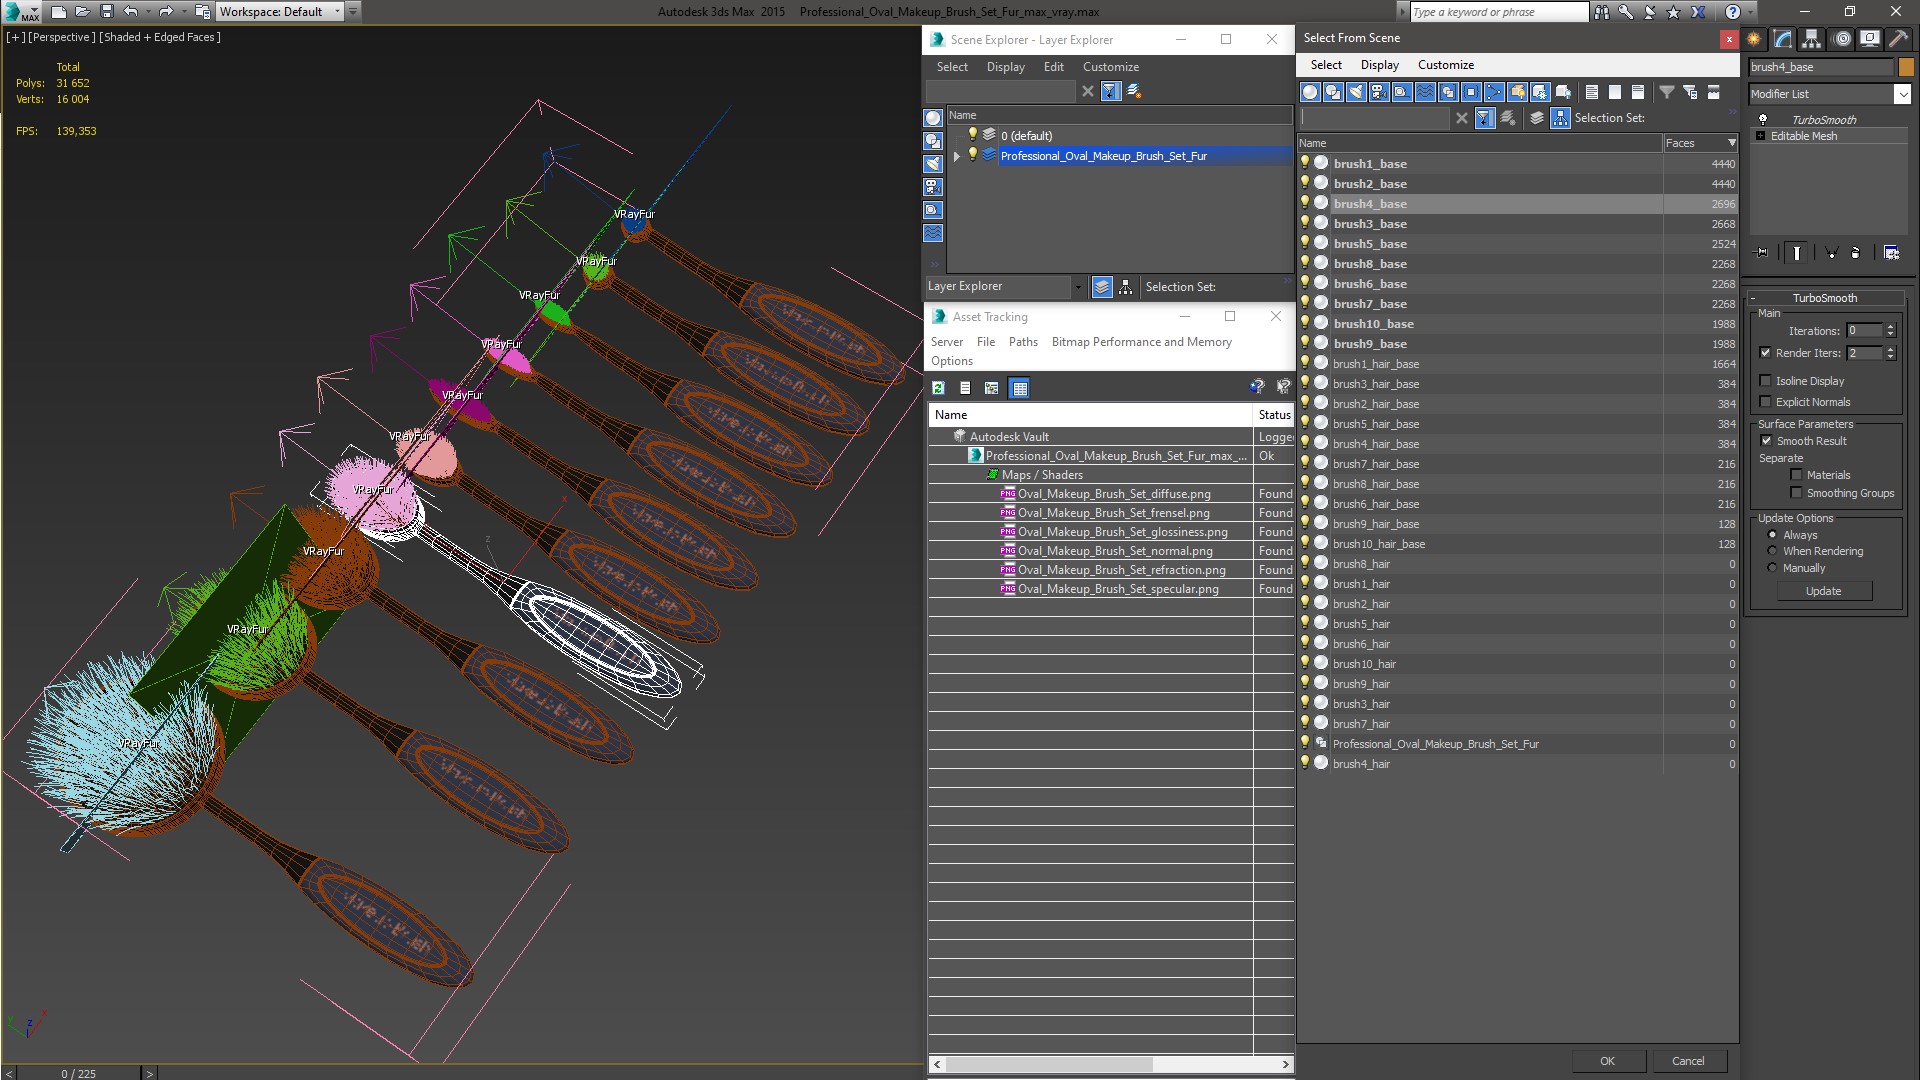Click Iterations spinner up arrow
Screen dimensions: 1920x1080
(x=1890, y=326)
